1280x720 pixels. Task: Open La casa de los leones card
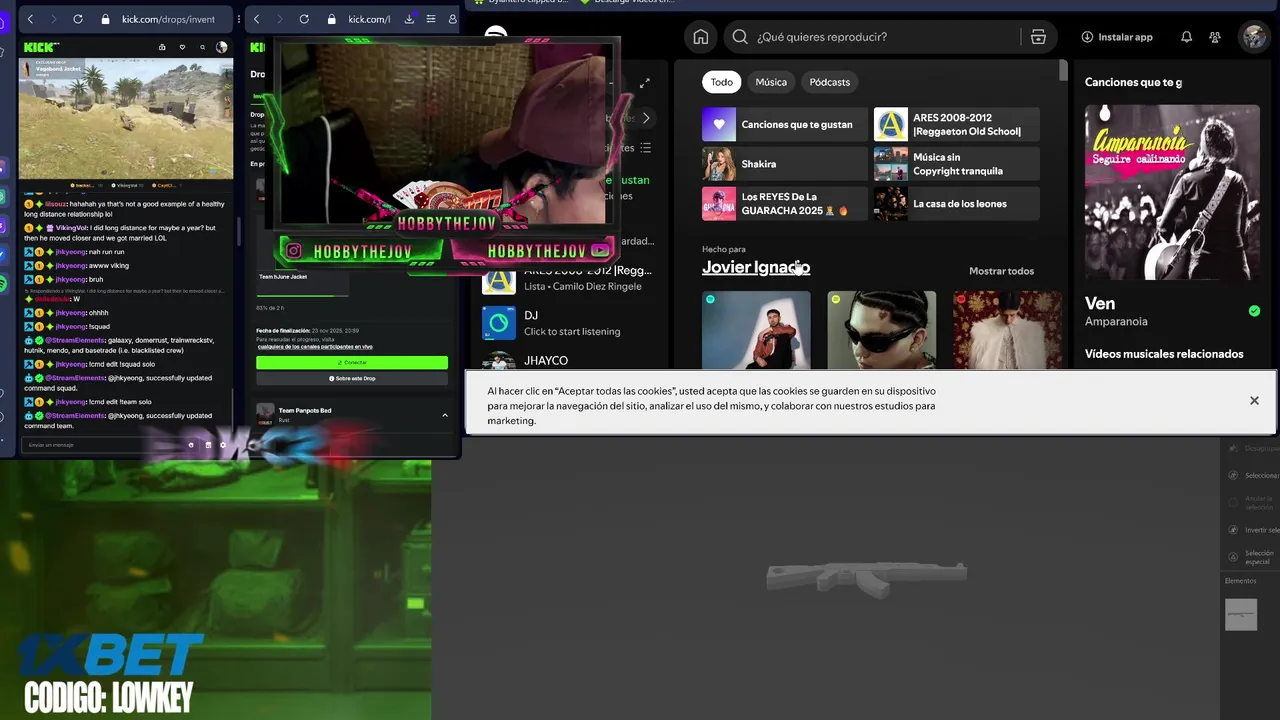(x=956, y=204)
